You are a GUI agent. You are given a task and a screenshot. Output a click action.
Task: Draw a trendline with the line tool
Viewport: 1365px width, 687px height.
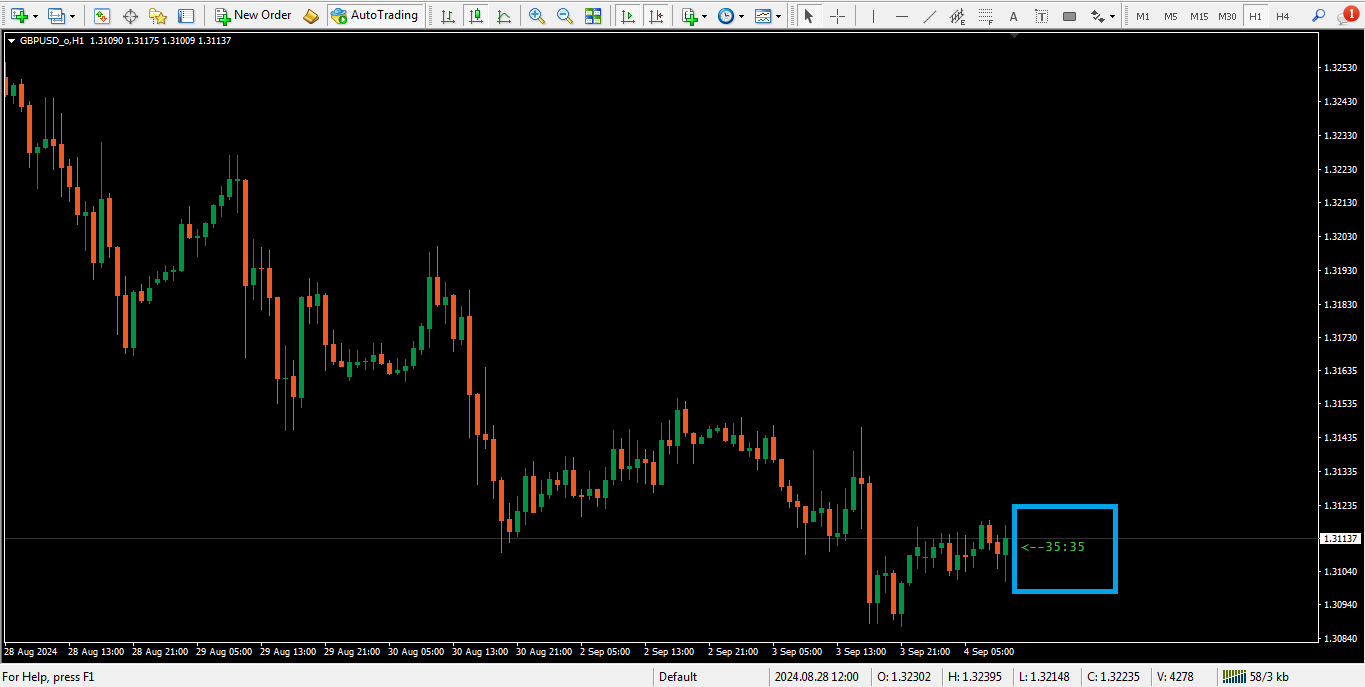pos(929,16)
